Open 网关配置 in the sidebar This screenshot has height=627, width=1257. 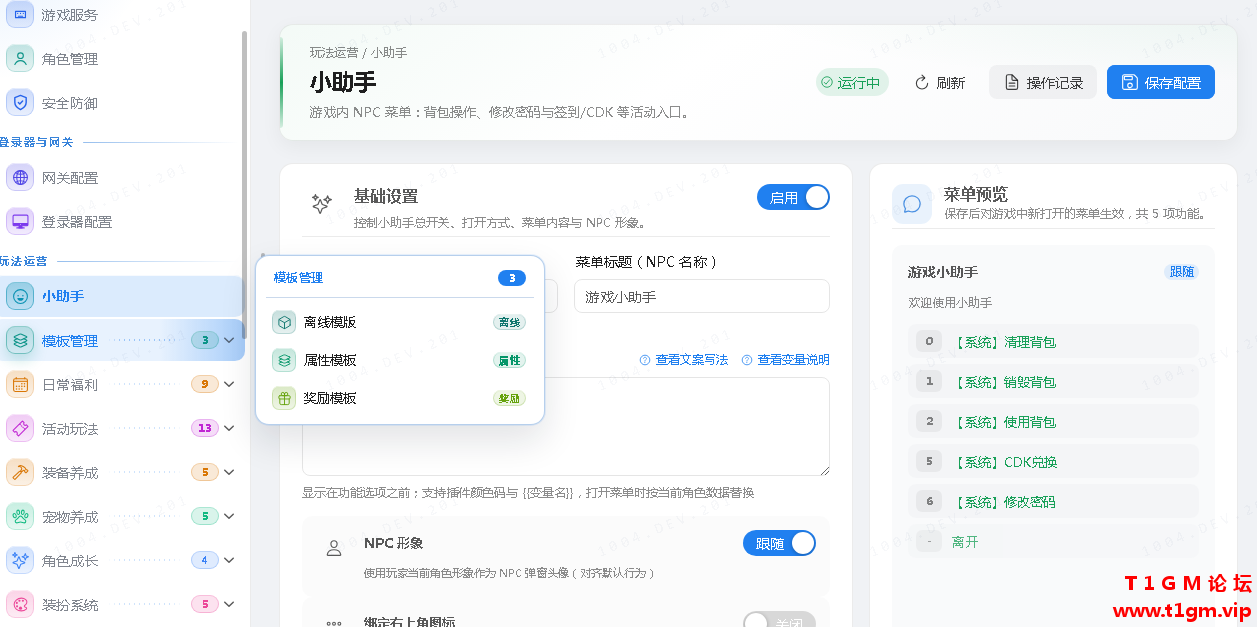coord(122,178)
